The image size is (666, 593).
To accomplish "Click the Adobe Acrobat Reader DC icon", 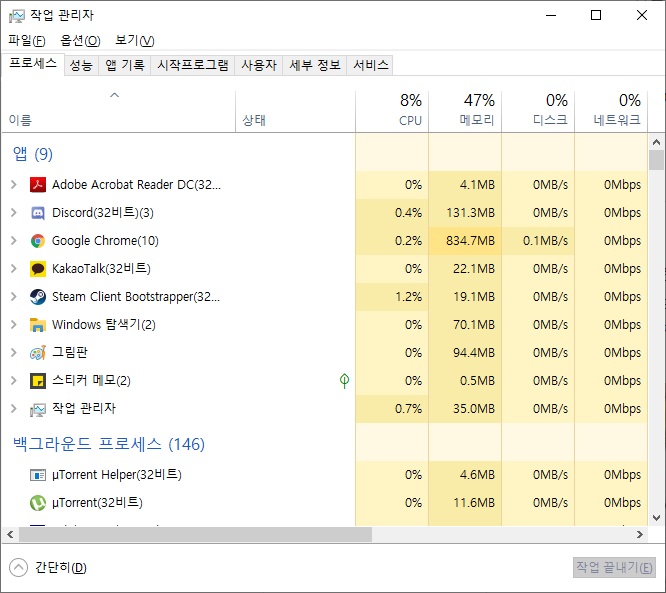I will point(38,185).
